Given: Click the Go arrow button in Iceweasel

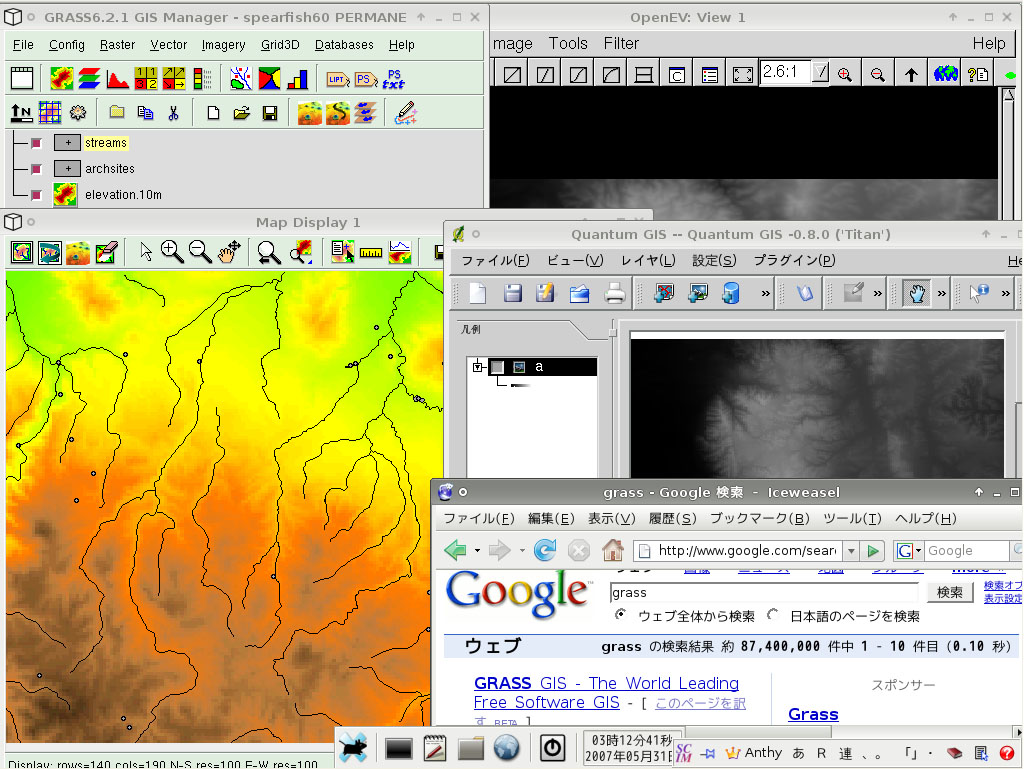Looking at the screenshot, I should point(872,551).
